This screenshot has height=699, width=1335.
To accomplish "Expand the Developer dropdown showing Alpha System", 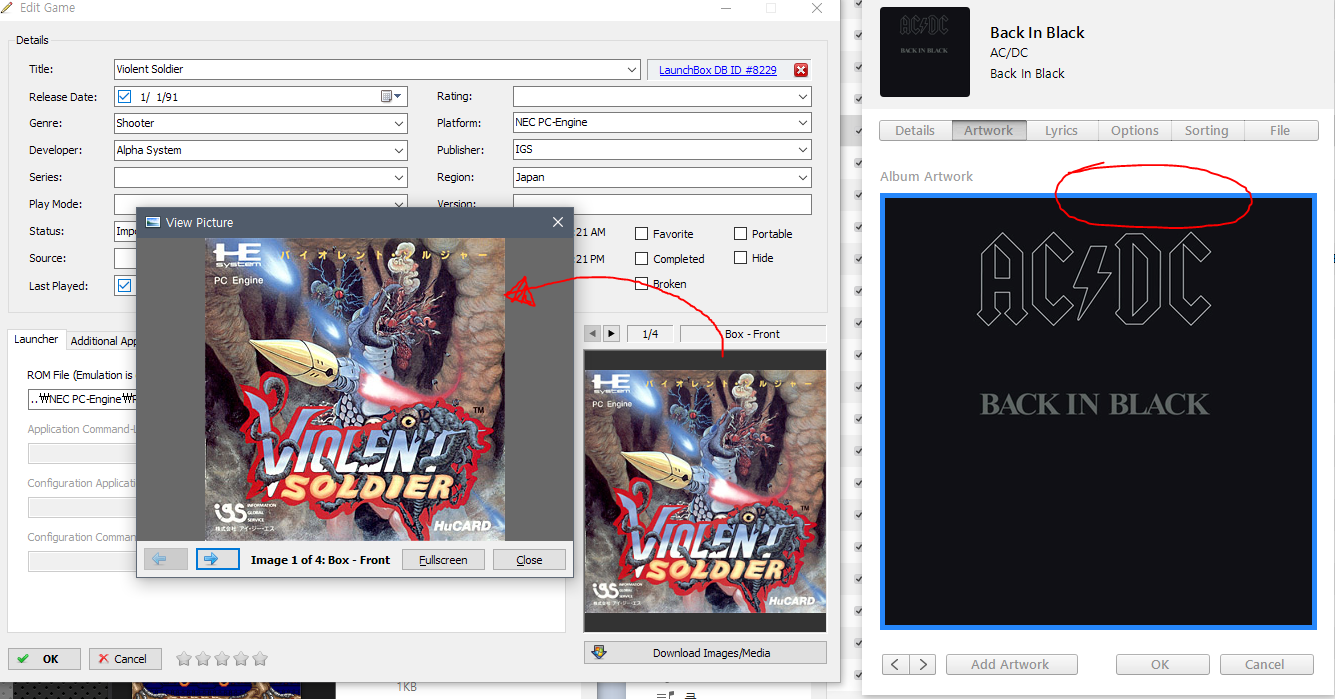I will [399, 151].
